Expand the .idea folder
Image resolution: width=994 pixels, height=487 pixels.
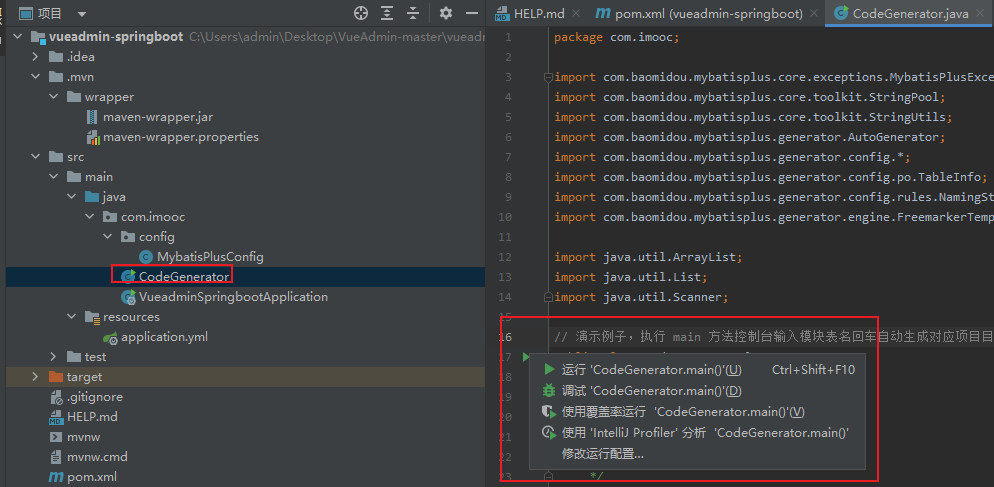[x=36, y=57]
